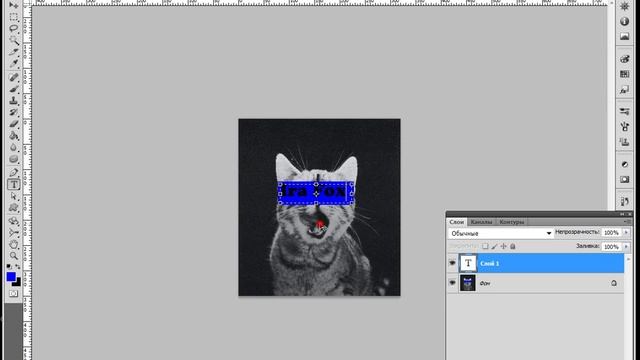640x360 pixels.
Task: Toggle lock image pixels brush icon
Action: coord(494,246)
